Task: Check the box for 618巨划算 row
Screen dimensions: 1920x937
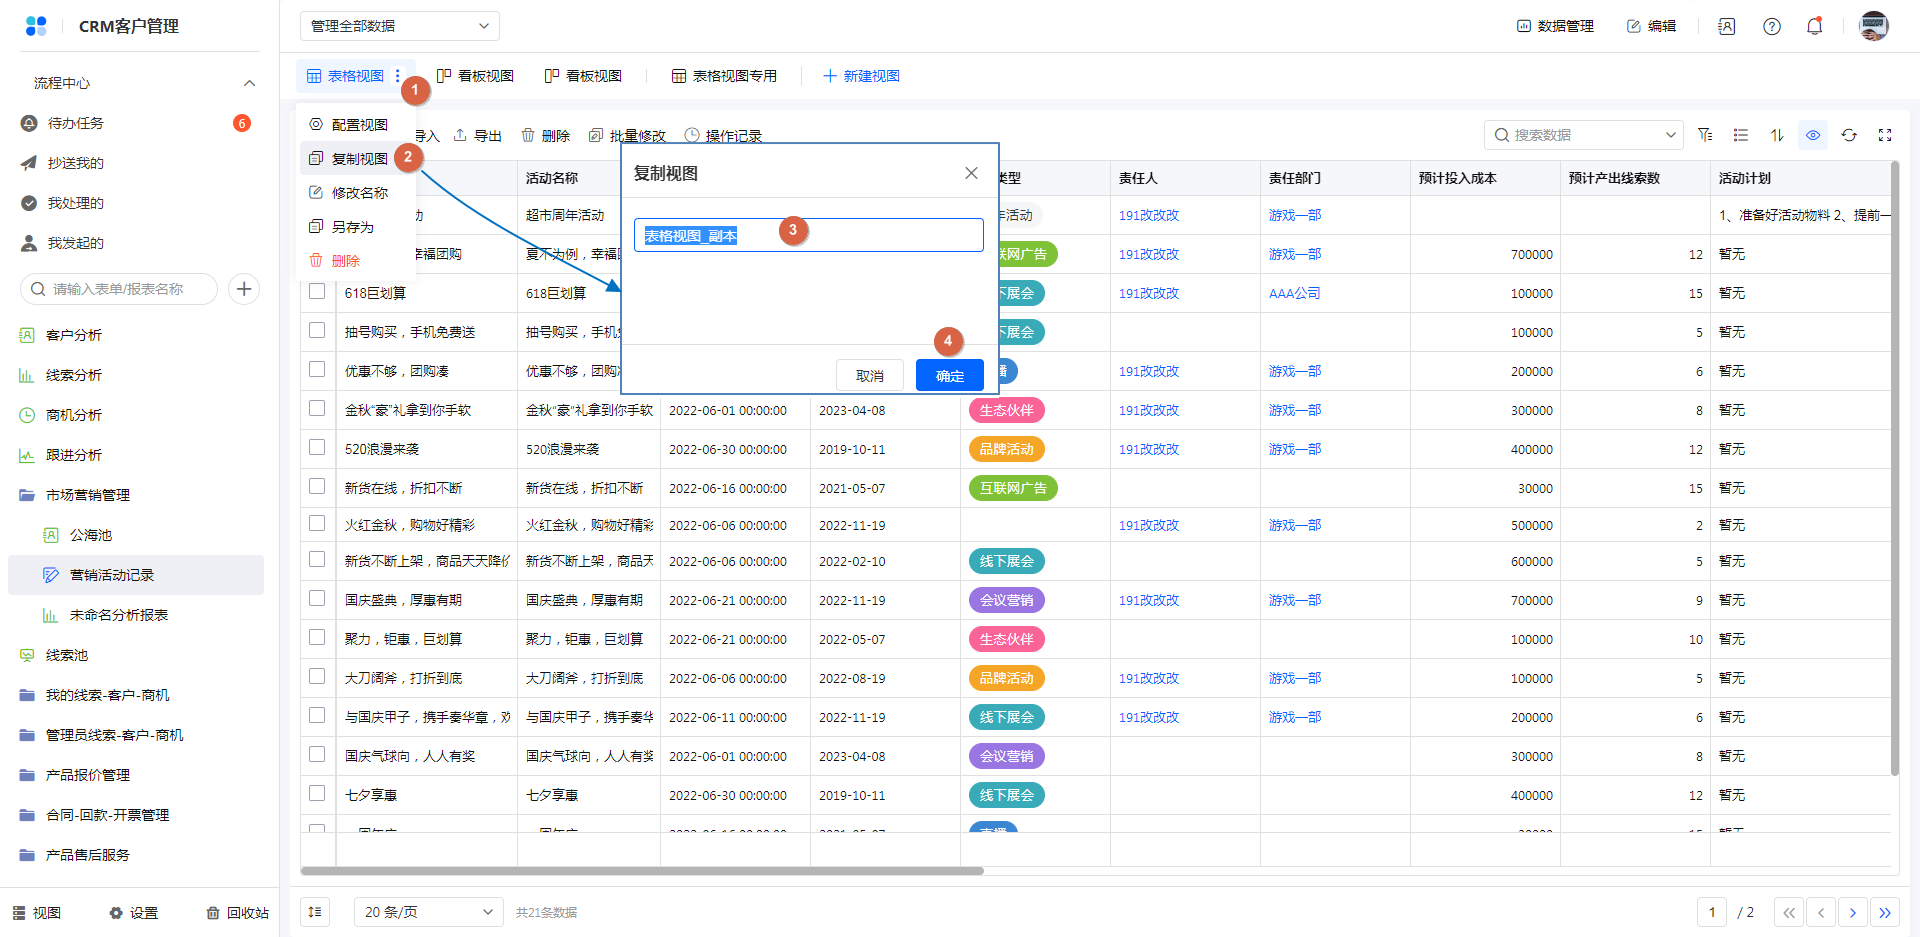Action: pyautogui.click(x=317, y=292)
